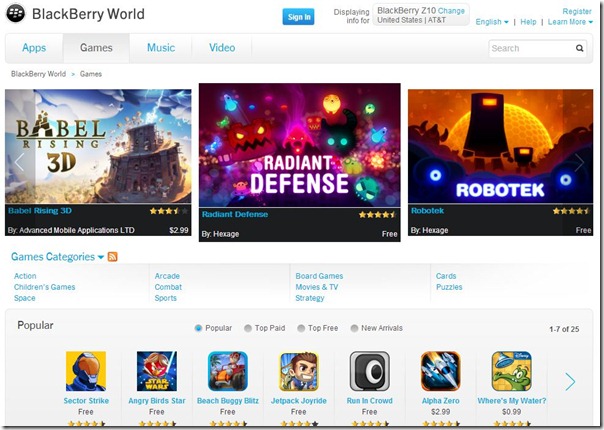Open the Run In Crowd icon

[x=369, y=371]
